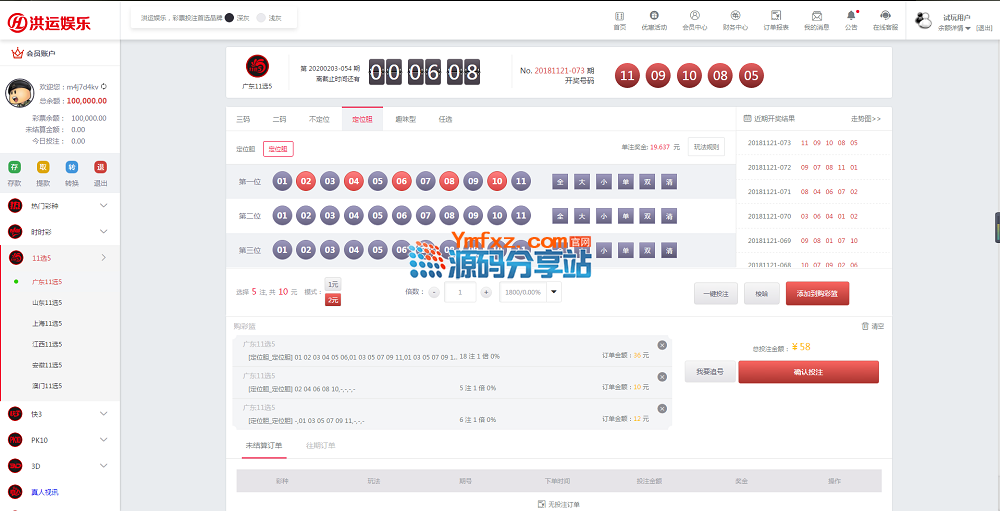Click the green 存款 deposit icon
The image size is (1000, 511).
click(x=14, y=168)
